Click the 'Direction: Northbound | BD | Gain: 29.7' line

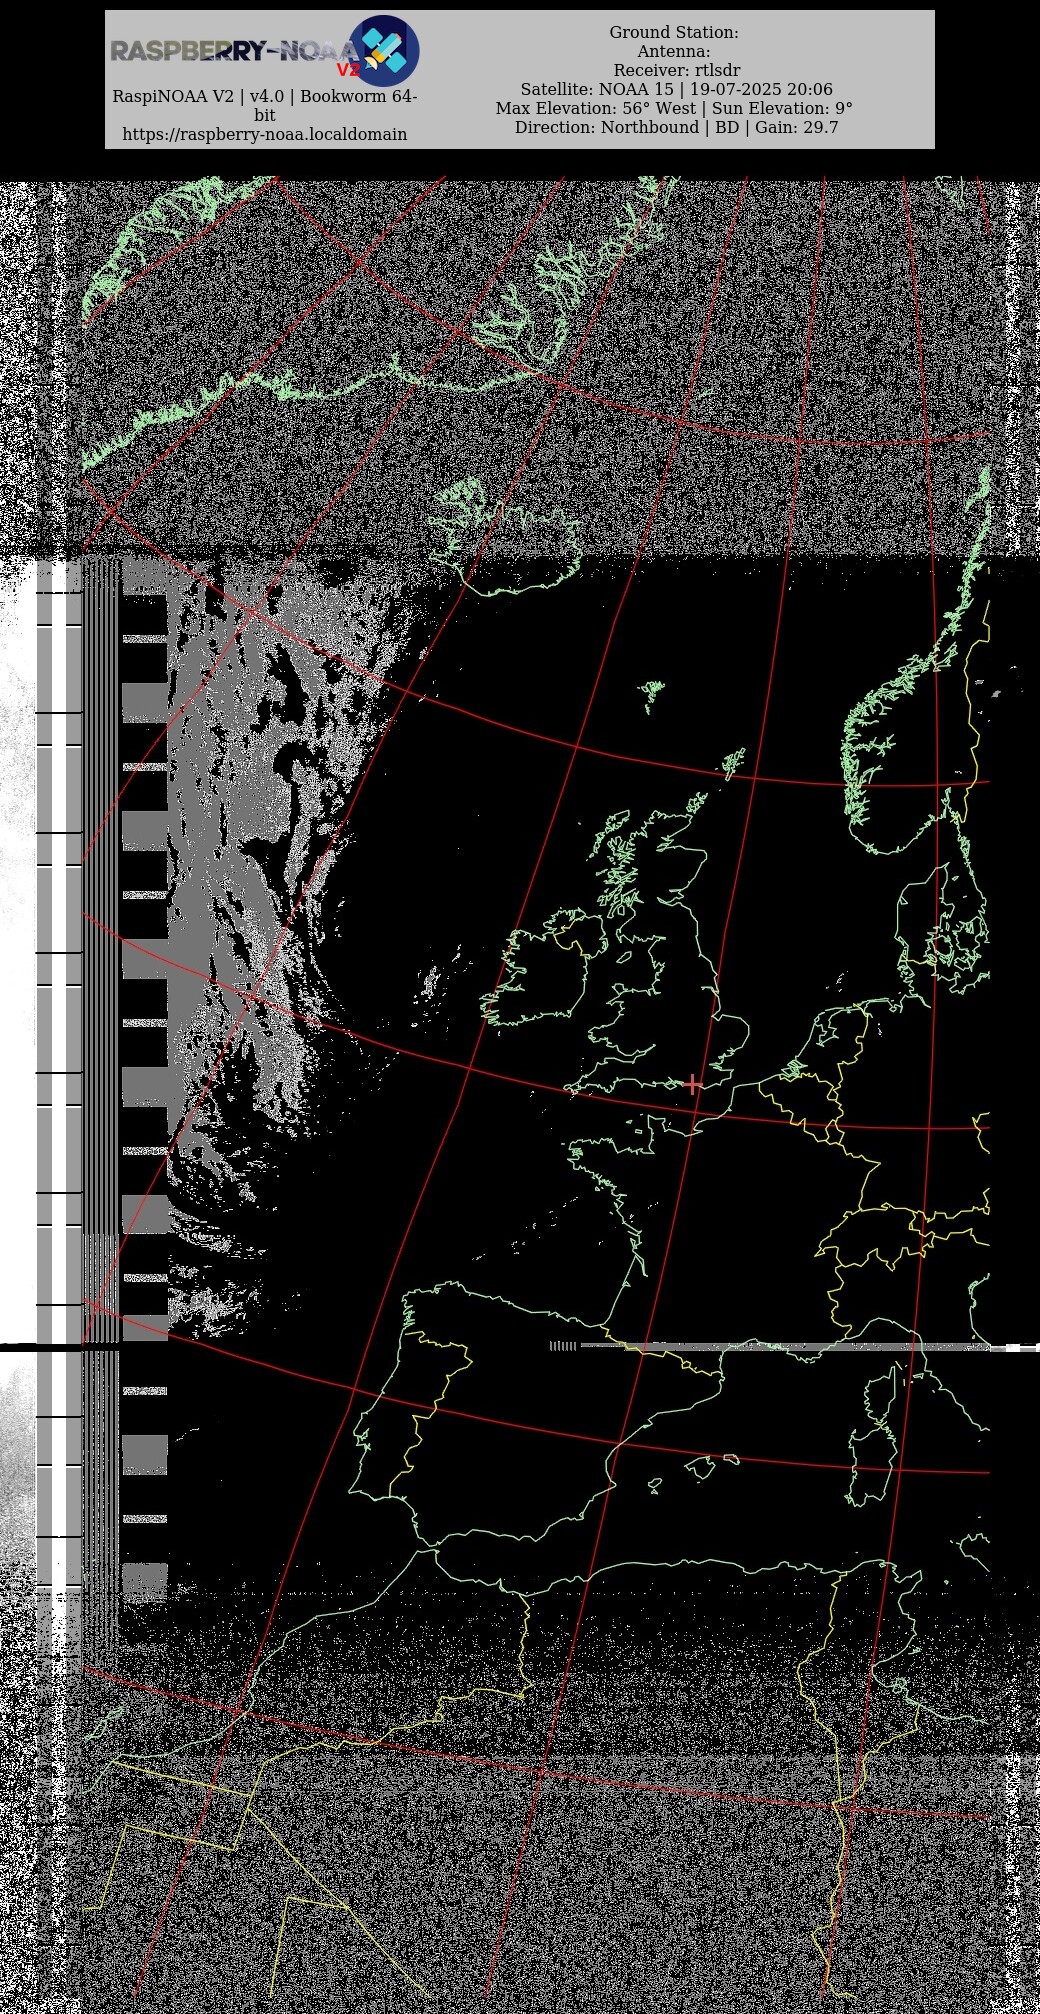676,127
